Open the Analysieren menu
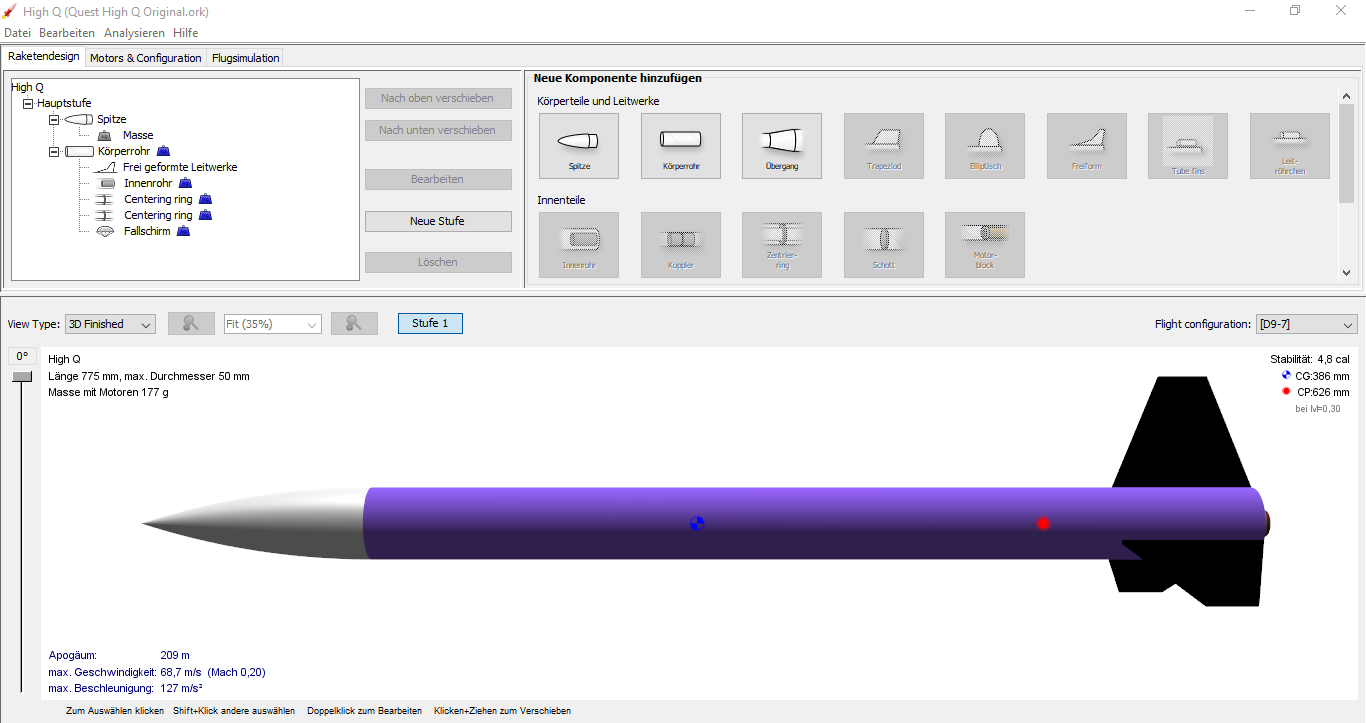1366x723 pixels. click(134, 33)
